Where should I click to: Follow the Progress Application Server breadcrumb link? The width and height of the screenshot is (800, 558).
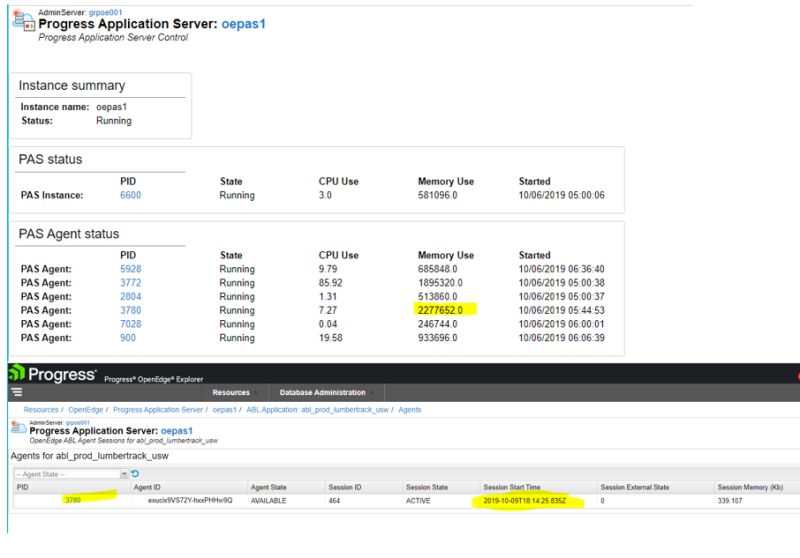point(158,410)
